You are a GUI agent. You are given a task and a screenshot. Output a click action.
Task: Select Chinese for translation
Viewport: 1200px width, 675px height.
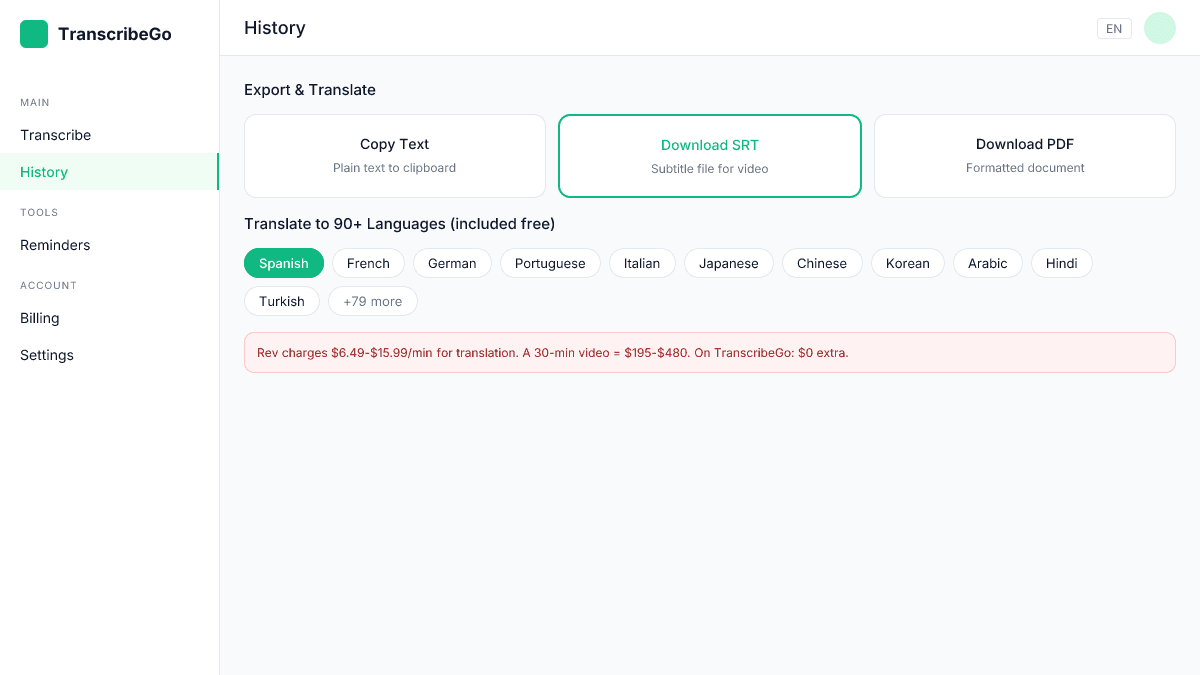pyautogui.click(x=822, y=263)
